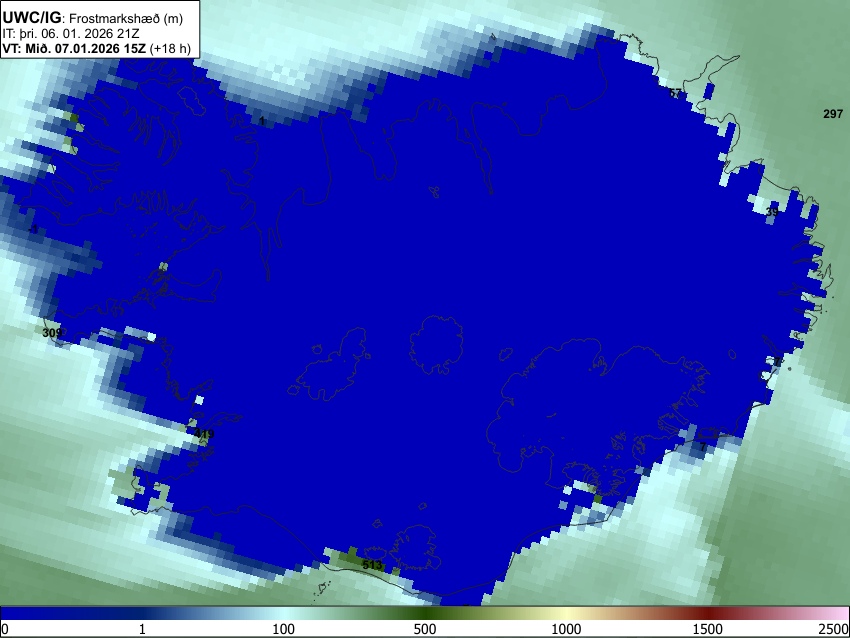
Task: Click the 39 value label
Action: [x=772, y=212]
